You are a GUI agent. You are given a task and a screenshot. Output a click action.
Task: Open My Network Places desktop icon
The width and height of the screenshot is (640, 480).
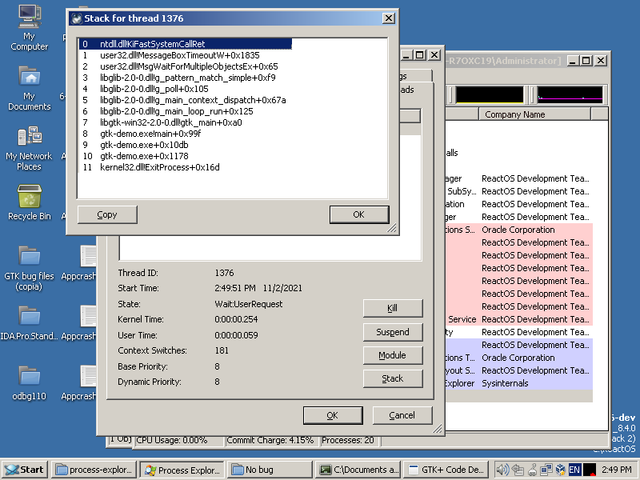point(29,148)
